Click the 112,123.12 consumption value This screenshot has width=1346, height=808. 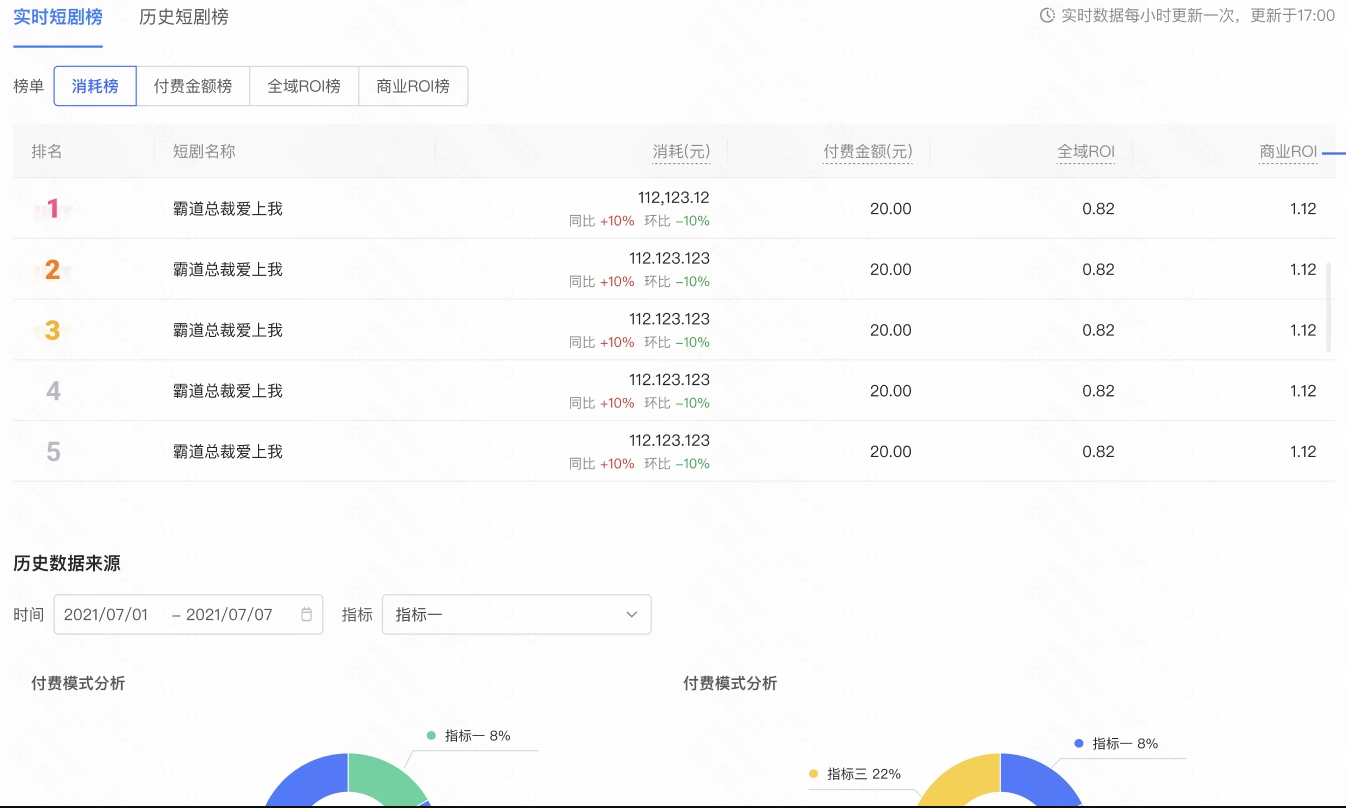click(x=674, y=198)
